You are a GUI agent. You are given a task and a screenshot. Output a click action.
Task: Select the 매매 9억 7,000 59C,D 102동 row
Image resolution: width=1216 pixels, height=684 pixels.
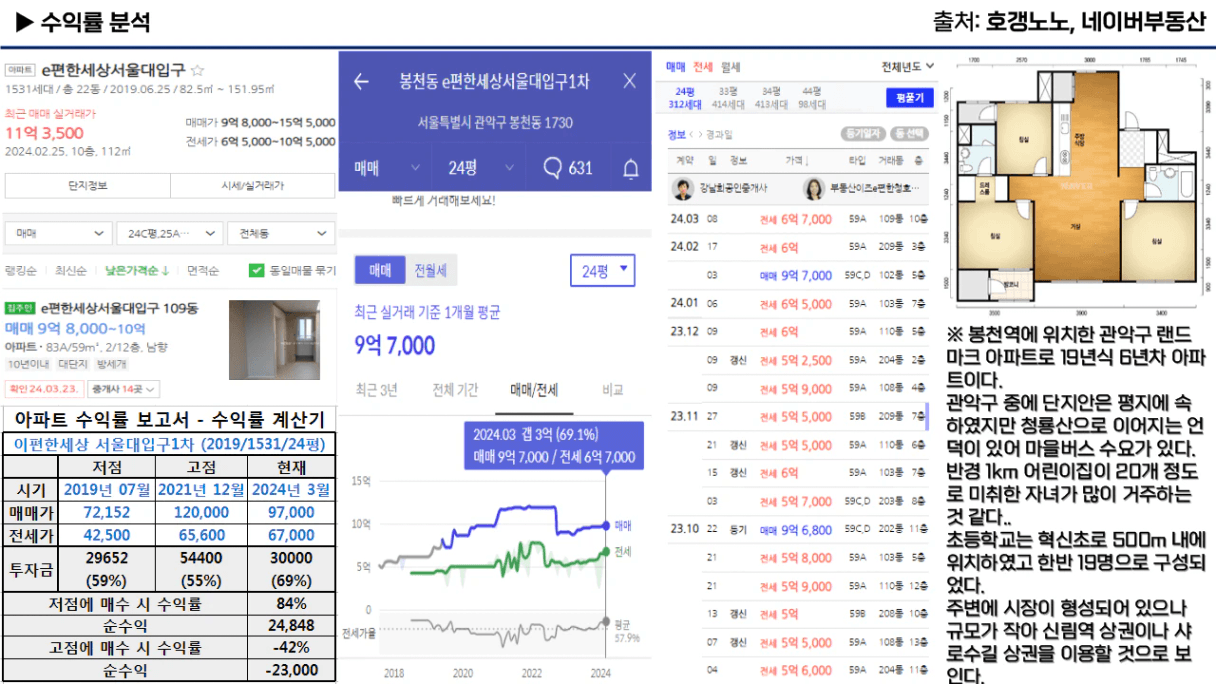pos(798,275)
